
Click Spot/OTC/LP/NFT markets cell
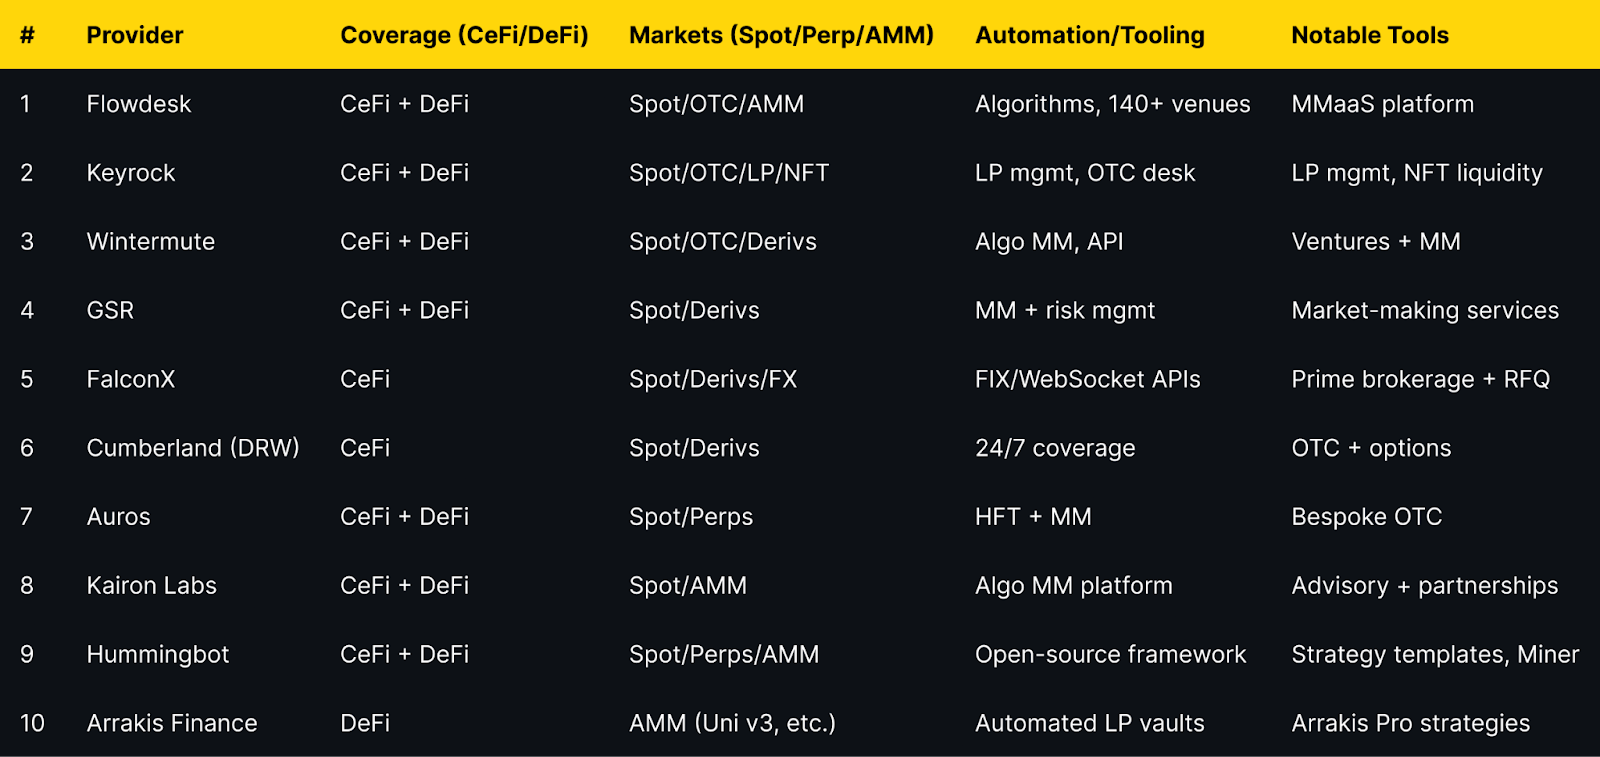[x=729, y=173]
